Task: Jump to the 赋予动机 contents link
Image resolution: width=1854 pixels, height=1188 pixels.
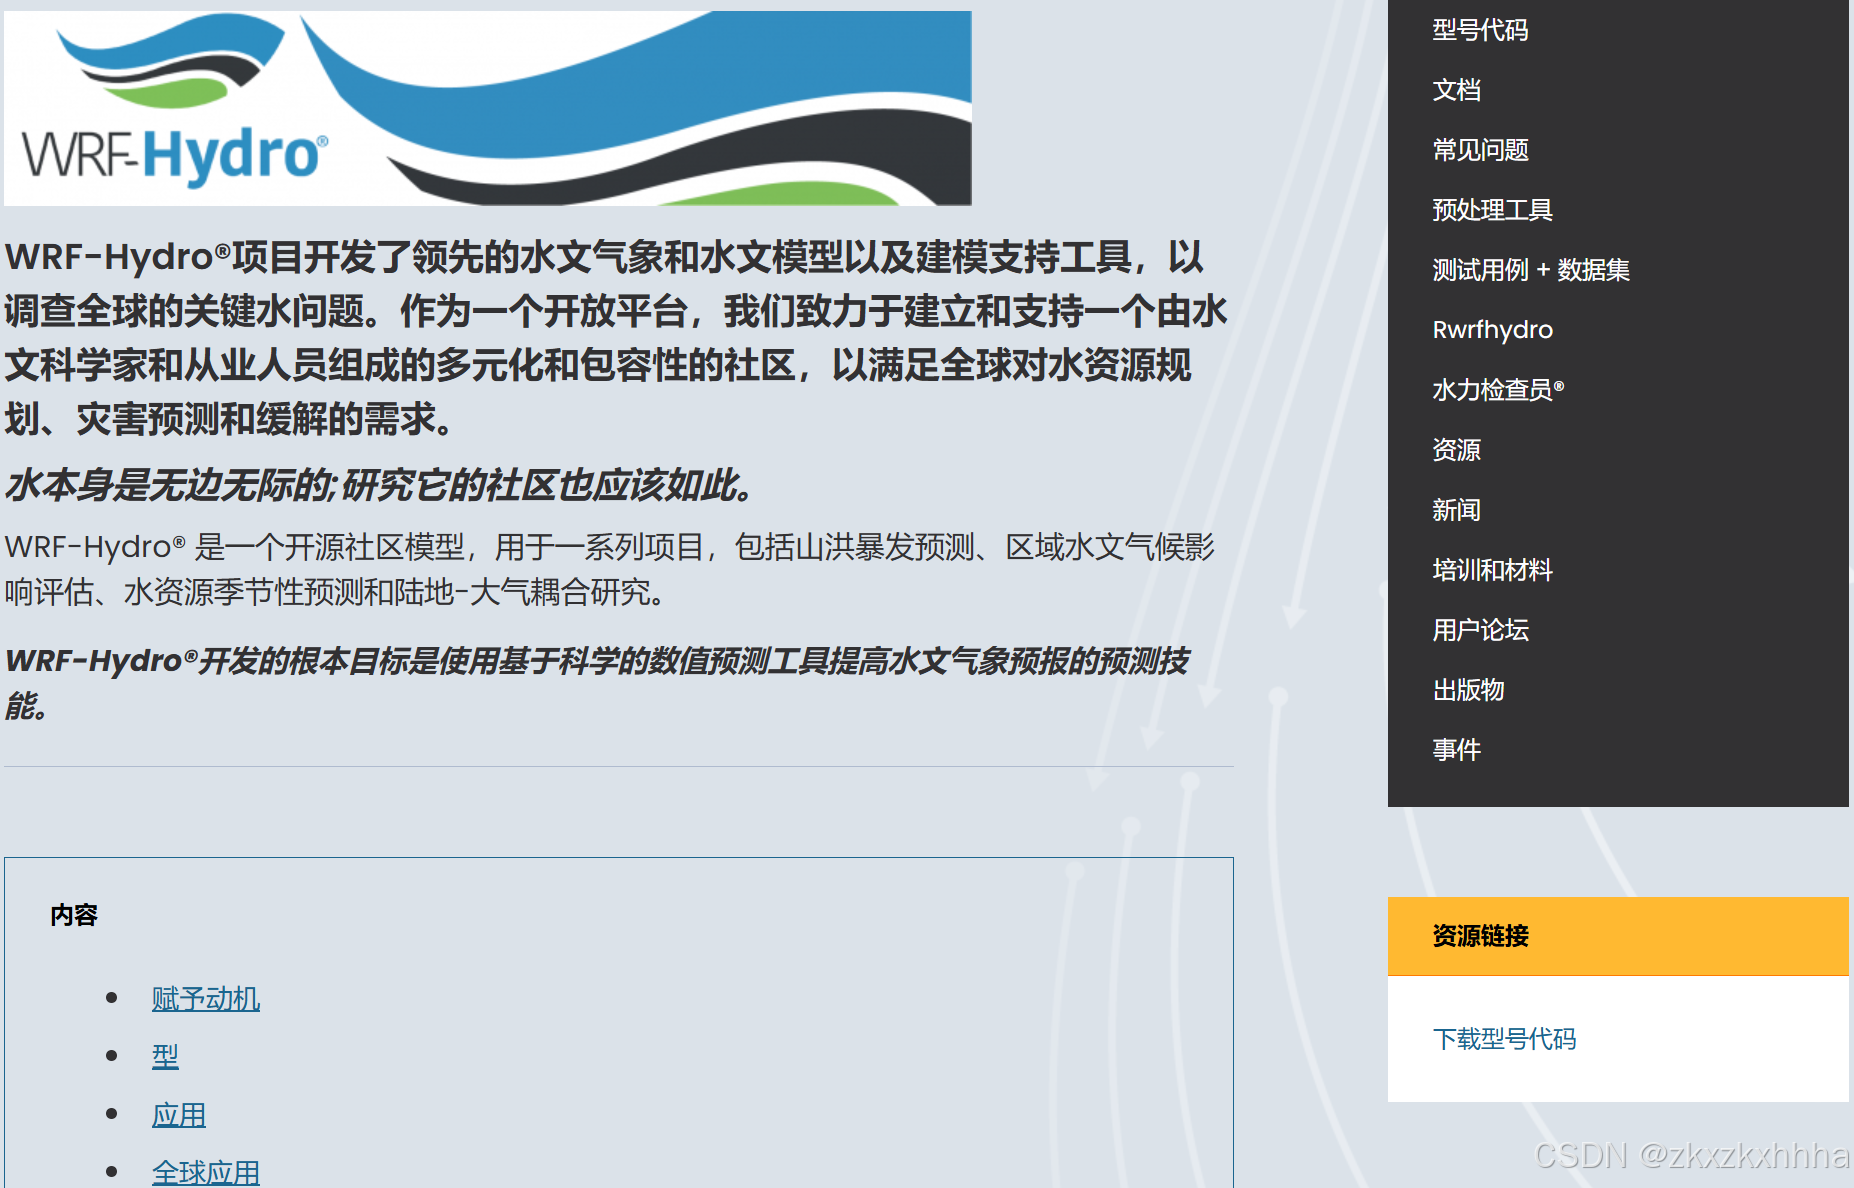Action: 206,999
